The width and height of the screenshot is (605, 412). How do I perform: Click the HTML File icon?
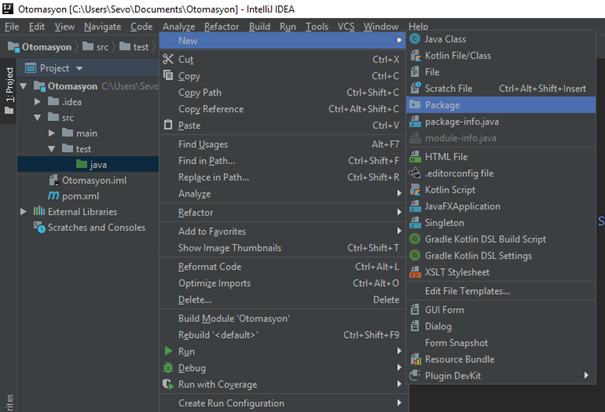point(415,157)
